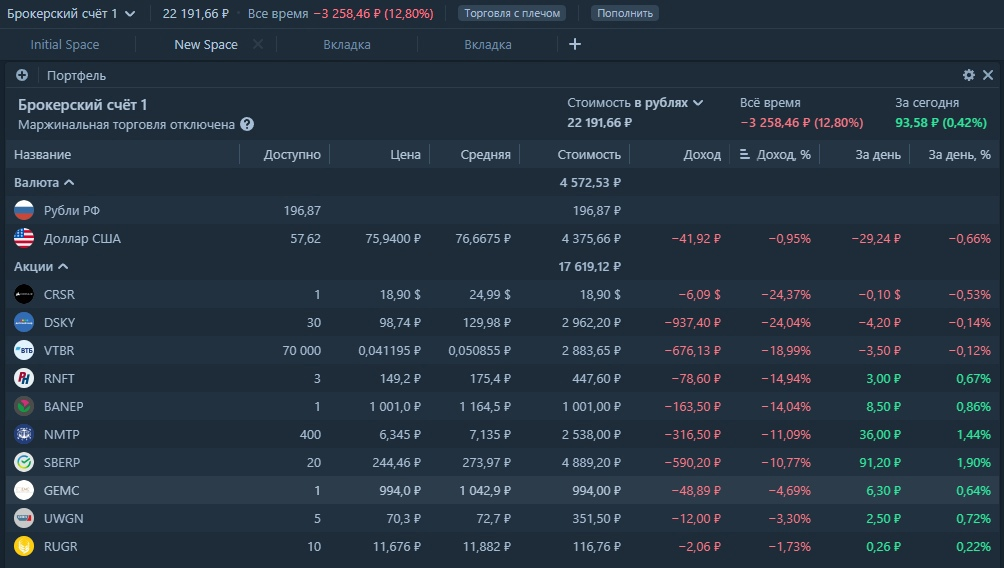Click the sort icon in Доход, % header
The height and width of the screenshot is (568, 1004).
click(x=744, y=154)
